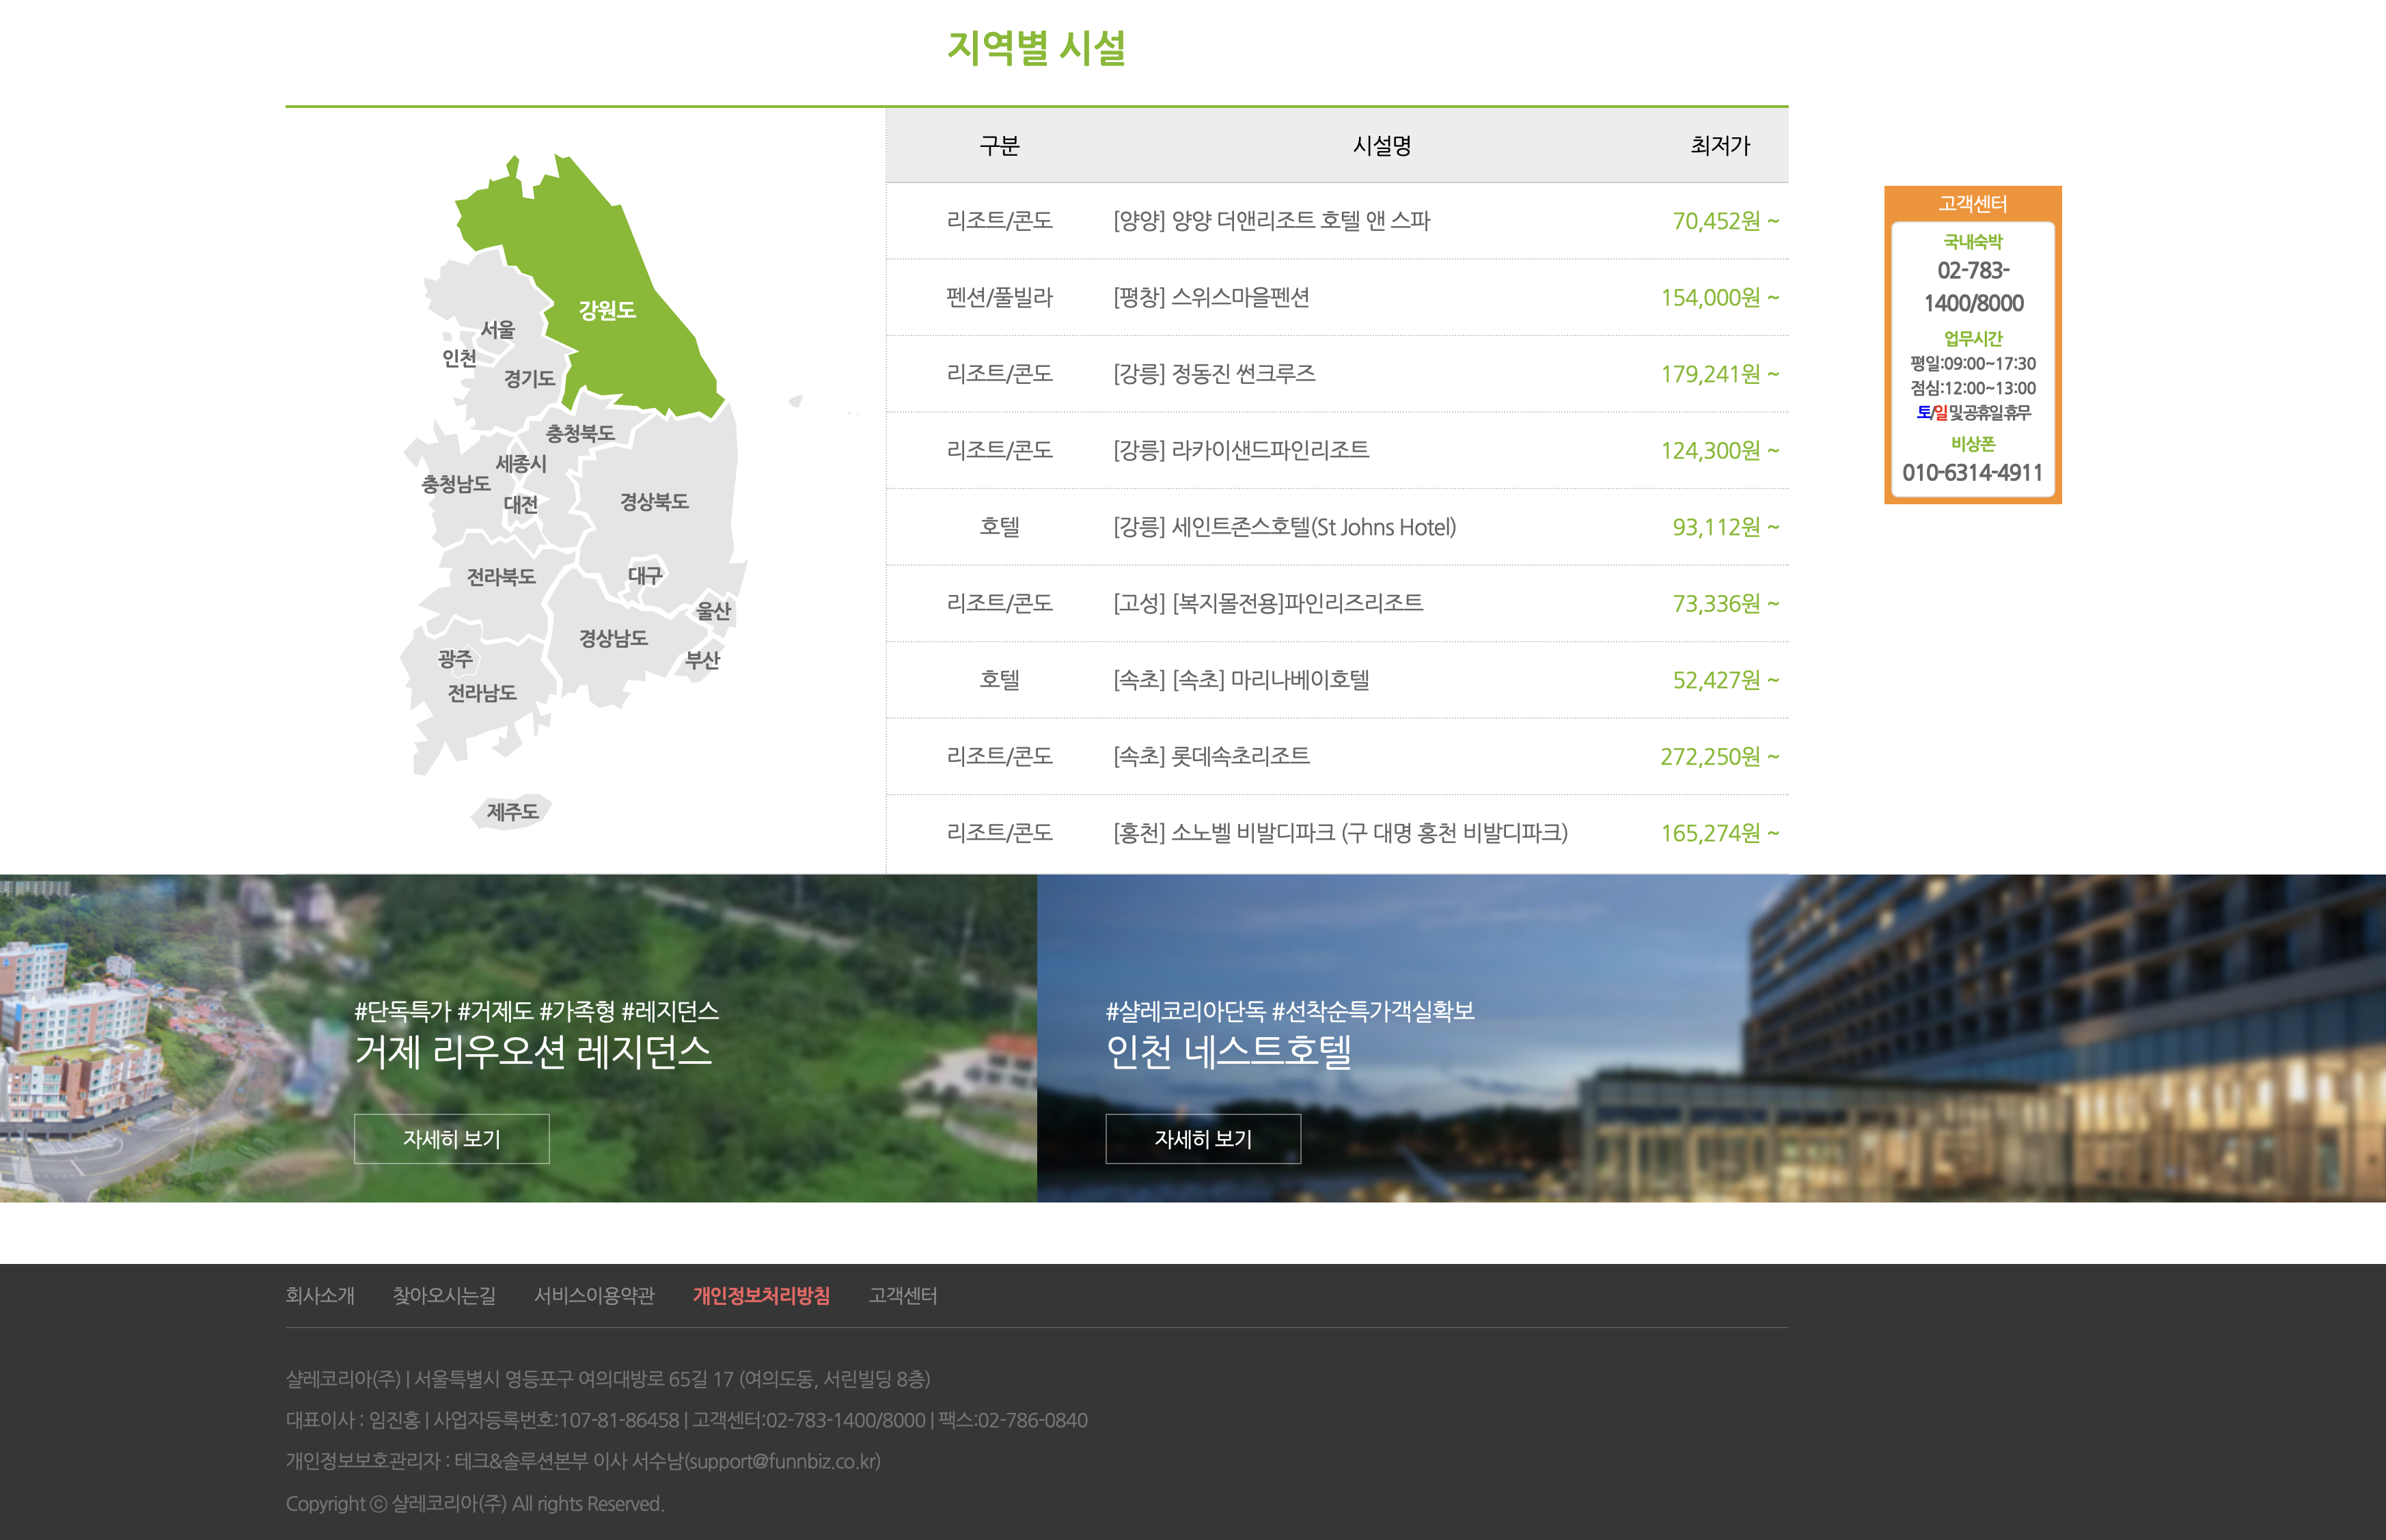Open 개인정보처리방침 footer link
Image resolution: width=2386 pixels, height=1540 pixels.
pos(761,1296)
